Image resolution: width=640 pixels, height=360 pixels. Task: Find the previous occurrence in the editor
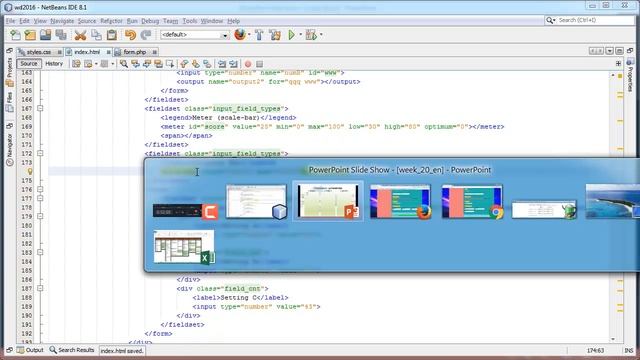pos(135,64)
